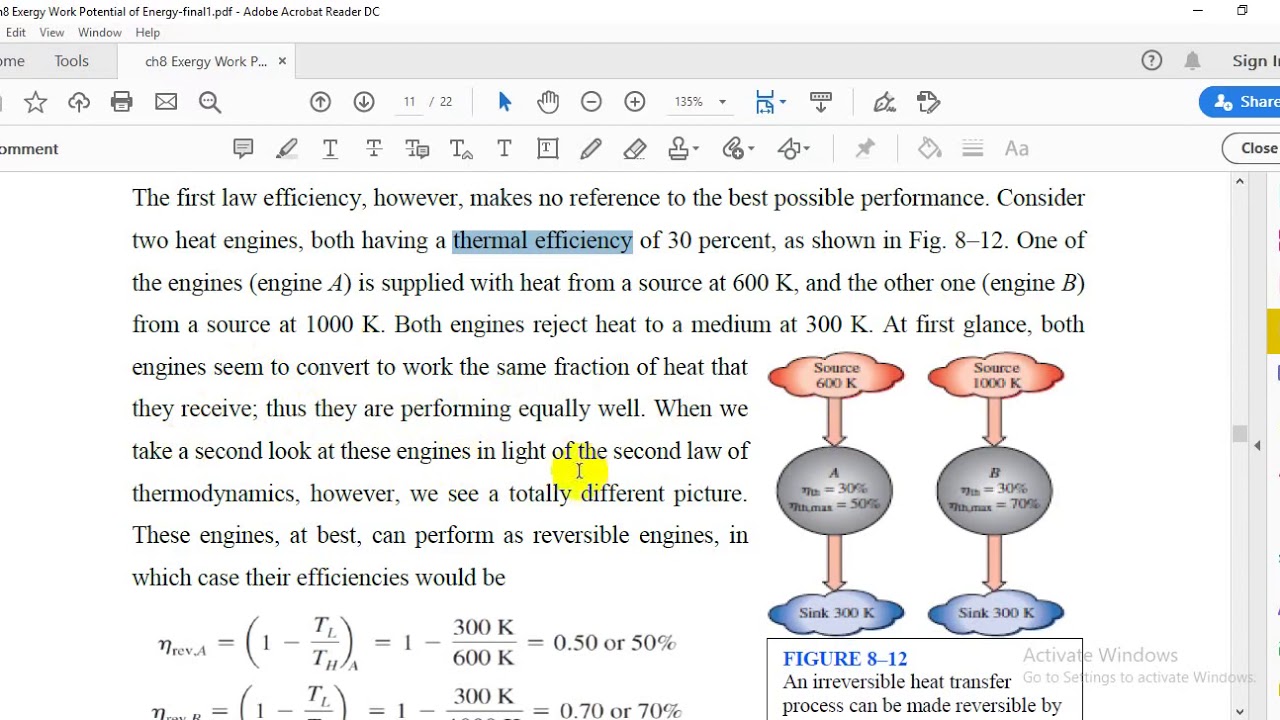Click the drawing shapes tool icon
Image resolution: width=1280 pixels, height=720 pixels.
pos(789,149)
